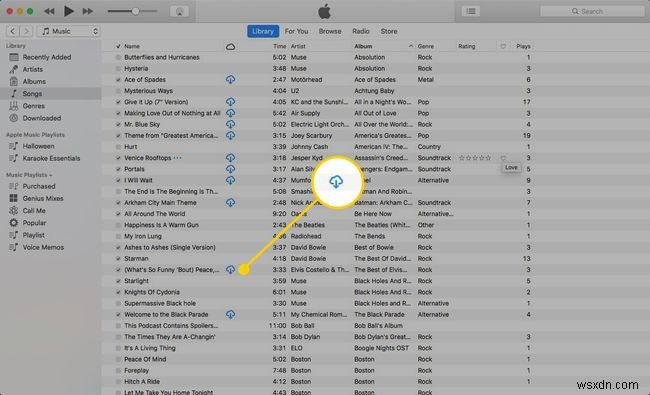Open the Up Next list icon

(471, 11)
